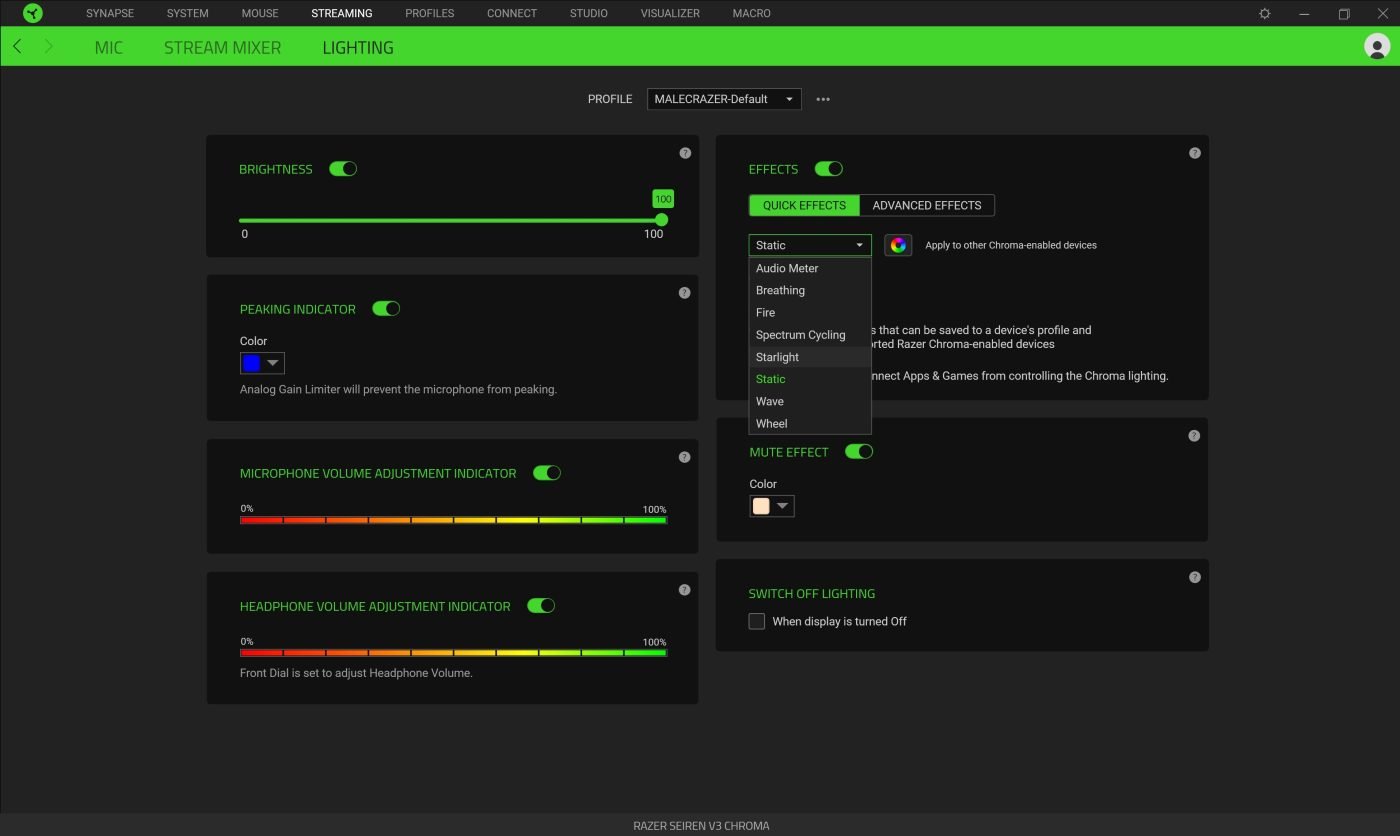Open help for Mute Effect panel

[1195, 436]
